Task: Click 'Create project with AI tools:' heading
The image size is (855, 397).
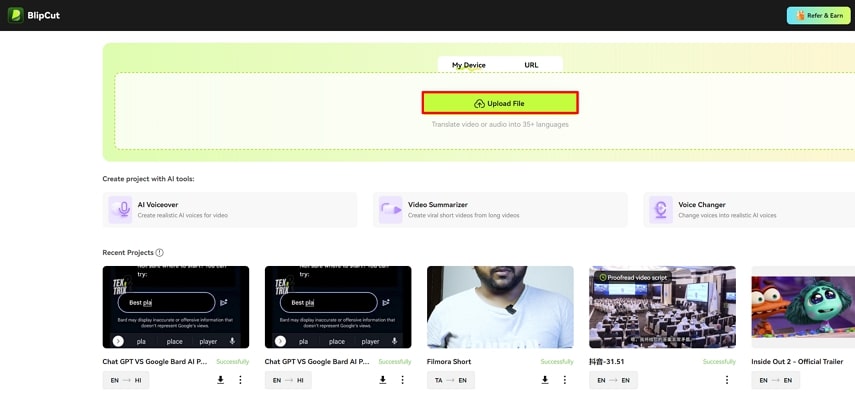Action: [x=148, y=179]
